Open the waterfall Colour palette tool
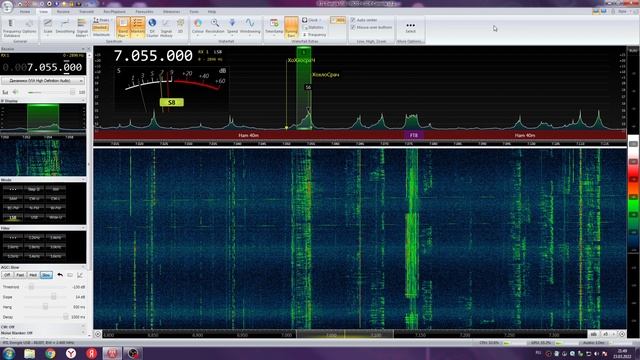This screenshot has width=640, height=360. coord(198,26)
